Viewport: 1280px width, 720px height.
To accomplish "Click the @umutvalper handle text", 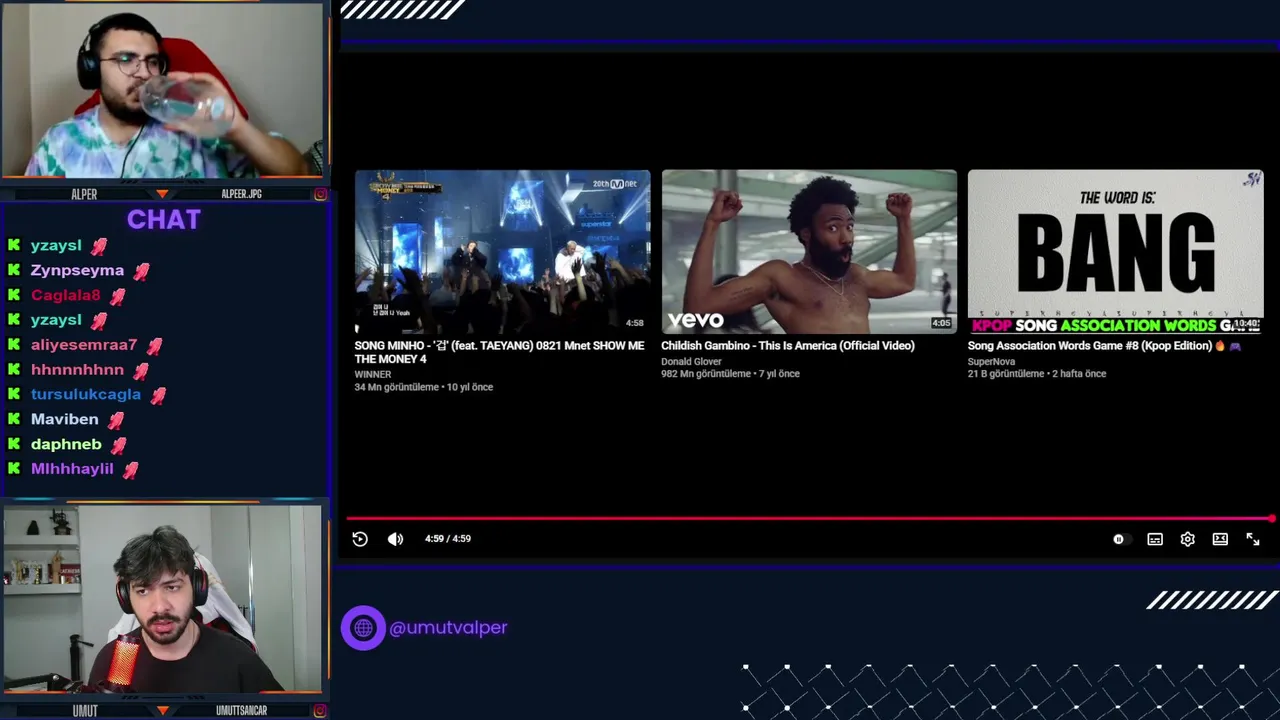I will pos(448,628).
